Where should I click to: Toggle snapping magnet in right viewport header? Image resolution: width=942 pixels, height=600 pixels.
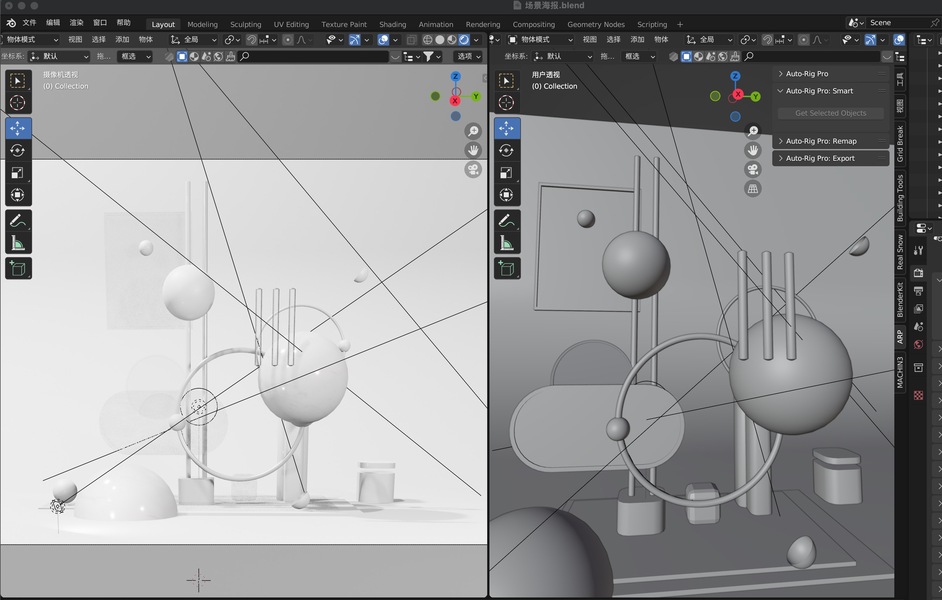(767, 40)
